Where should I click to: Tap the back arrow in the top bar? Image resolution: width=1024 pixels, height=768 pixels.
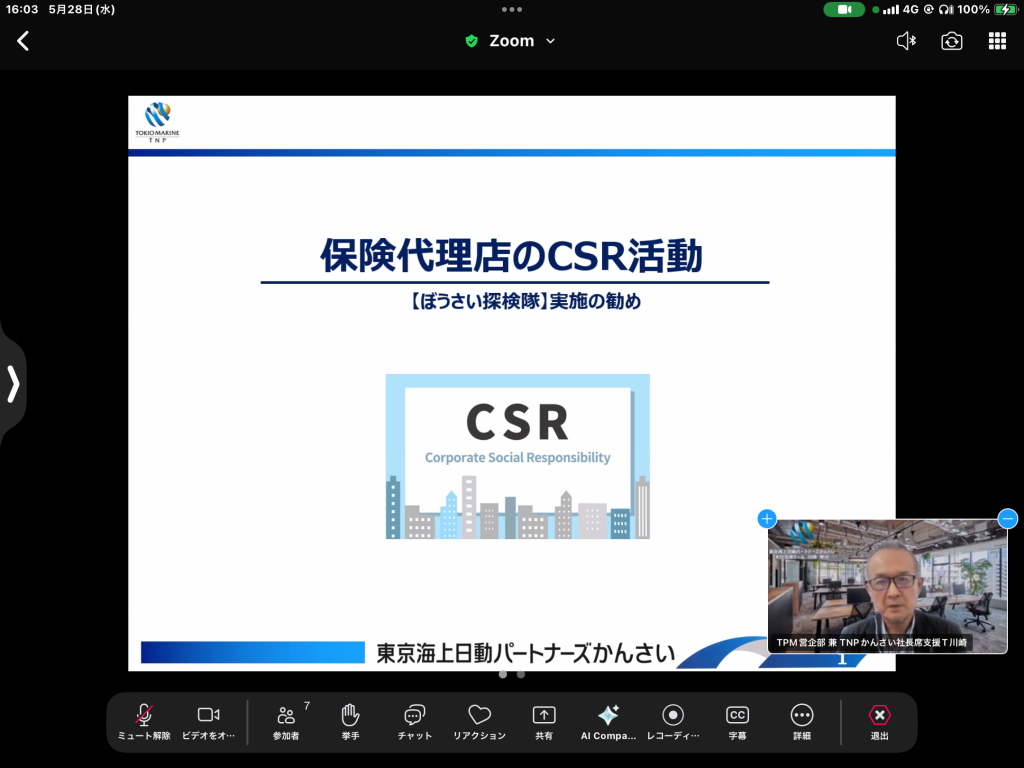coord(23,41)
